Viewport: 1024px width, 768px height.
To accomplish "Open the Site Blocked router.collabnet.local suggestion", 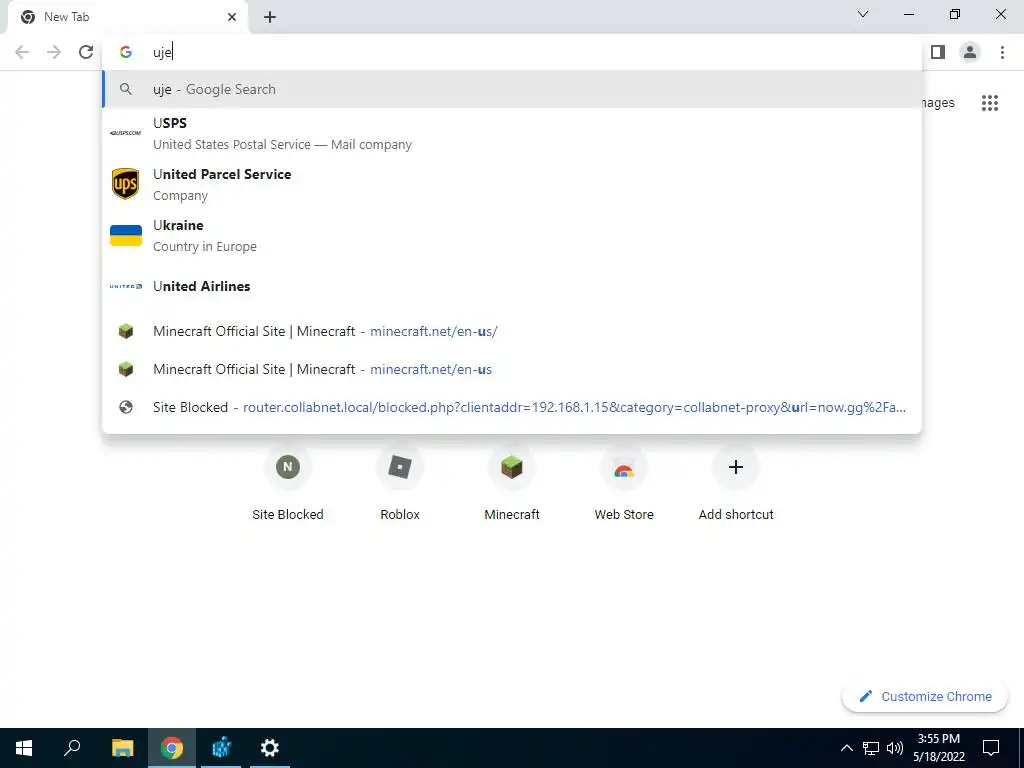I will [x=512, y=407].
